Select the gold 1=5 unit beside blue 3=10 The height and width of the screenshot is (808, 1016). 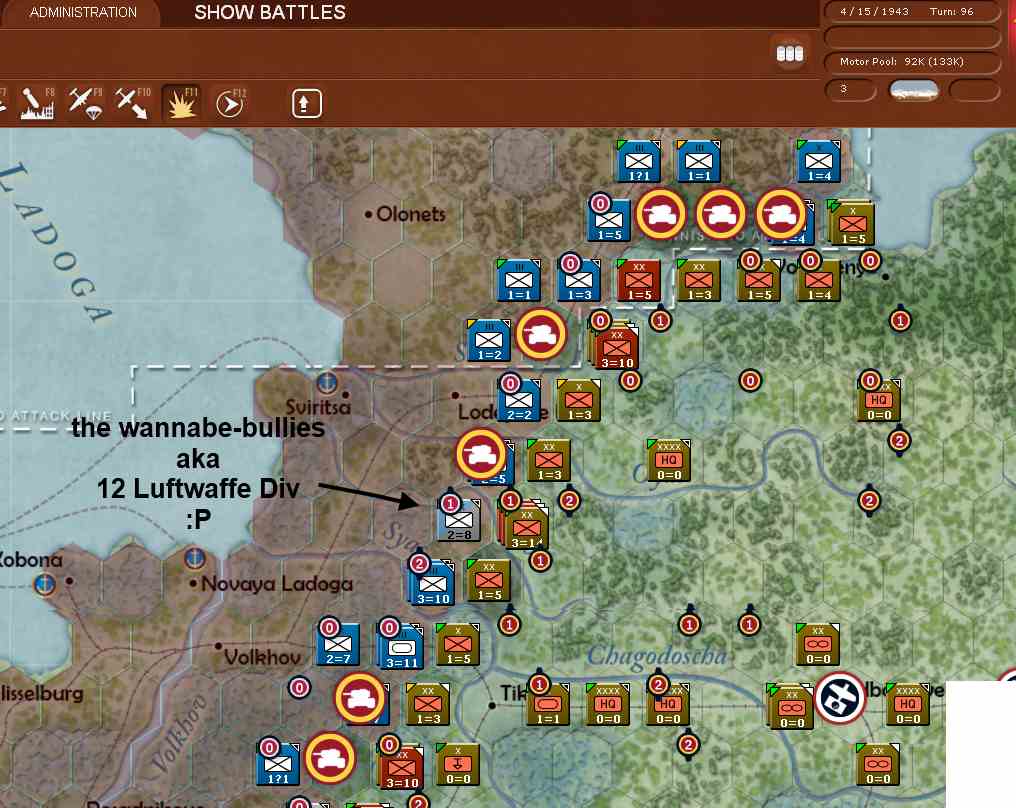[489, 581]
